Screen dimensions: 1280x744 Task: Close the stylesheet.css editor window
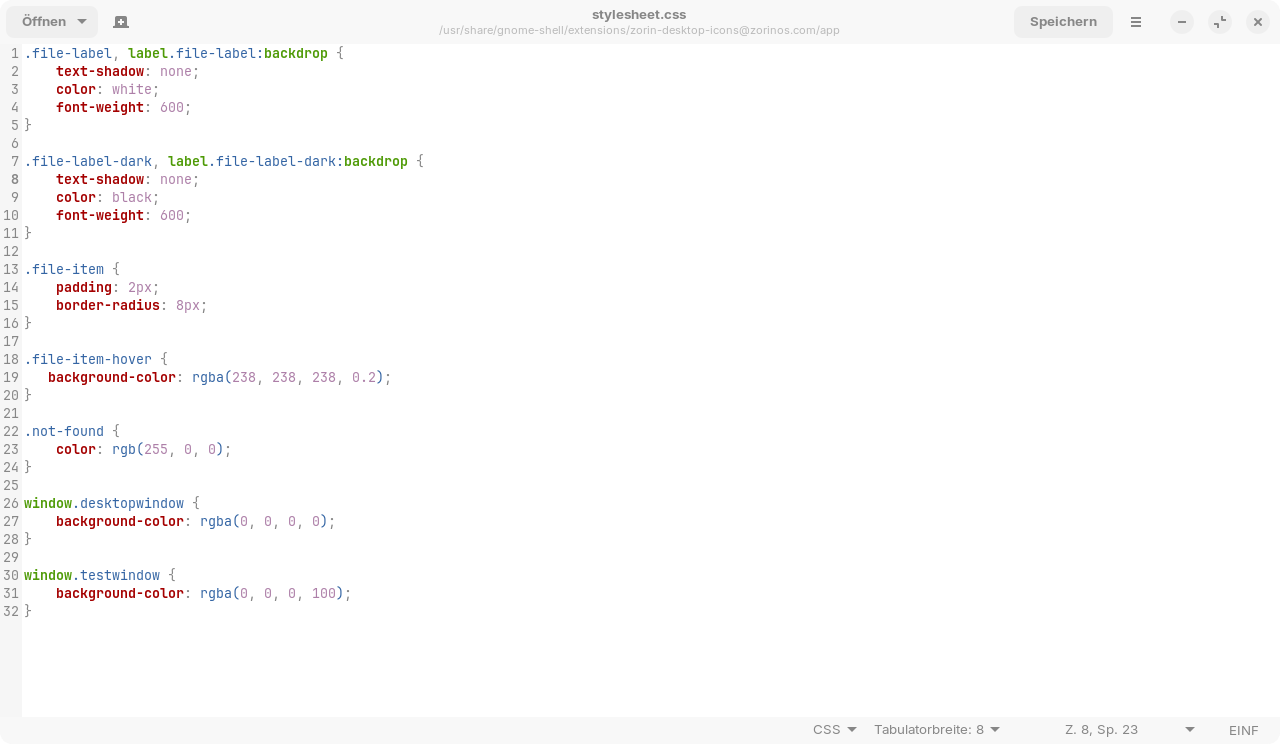[x=1258, y=22]
